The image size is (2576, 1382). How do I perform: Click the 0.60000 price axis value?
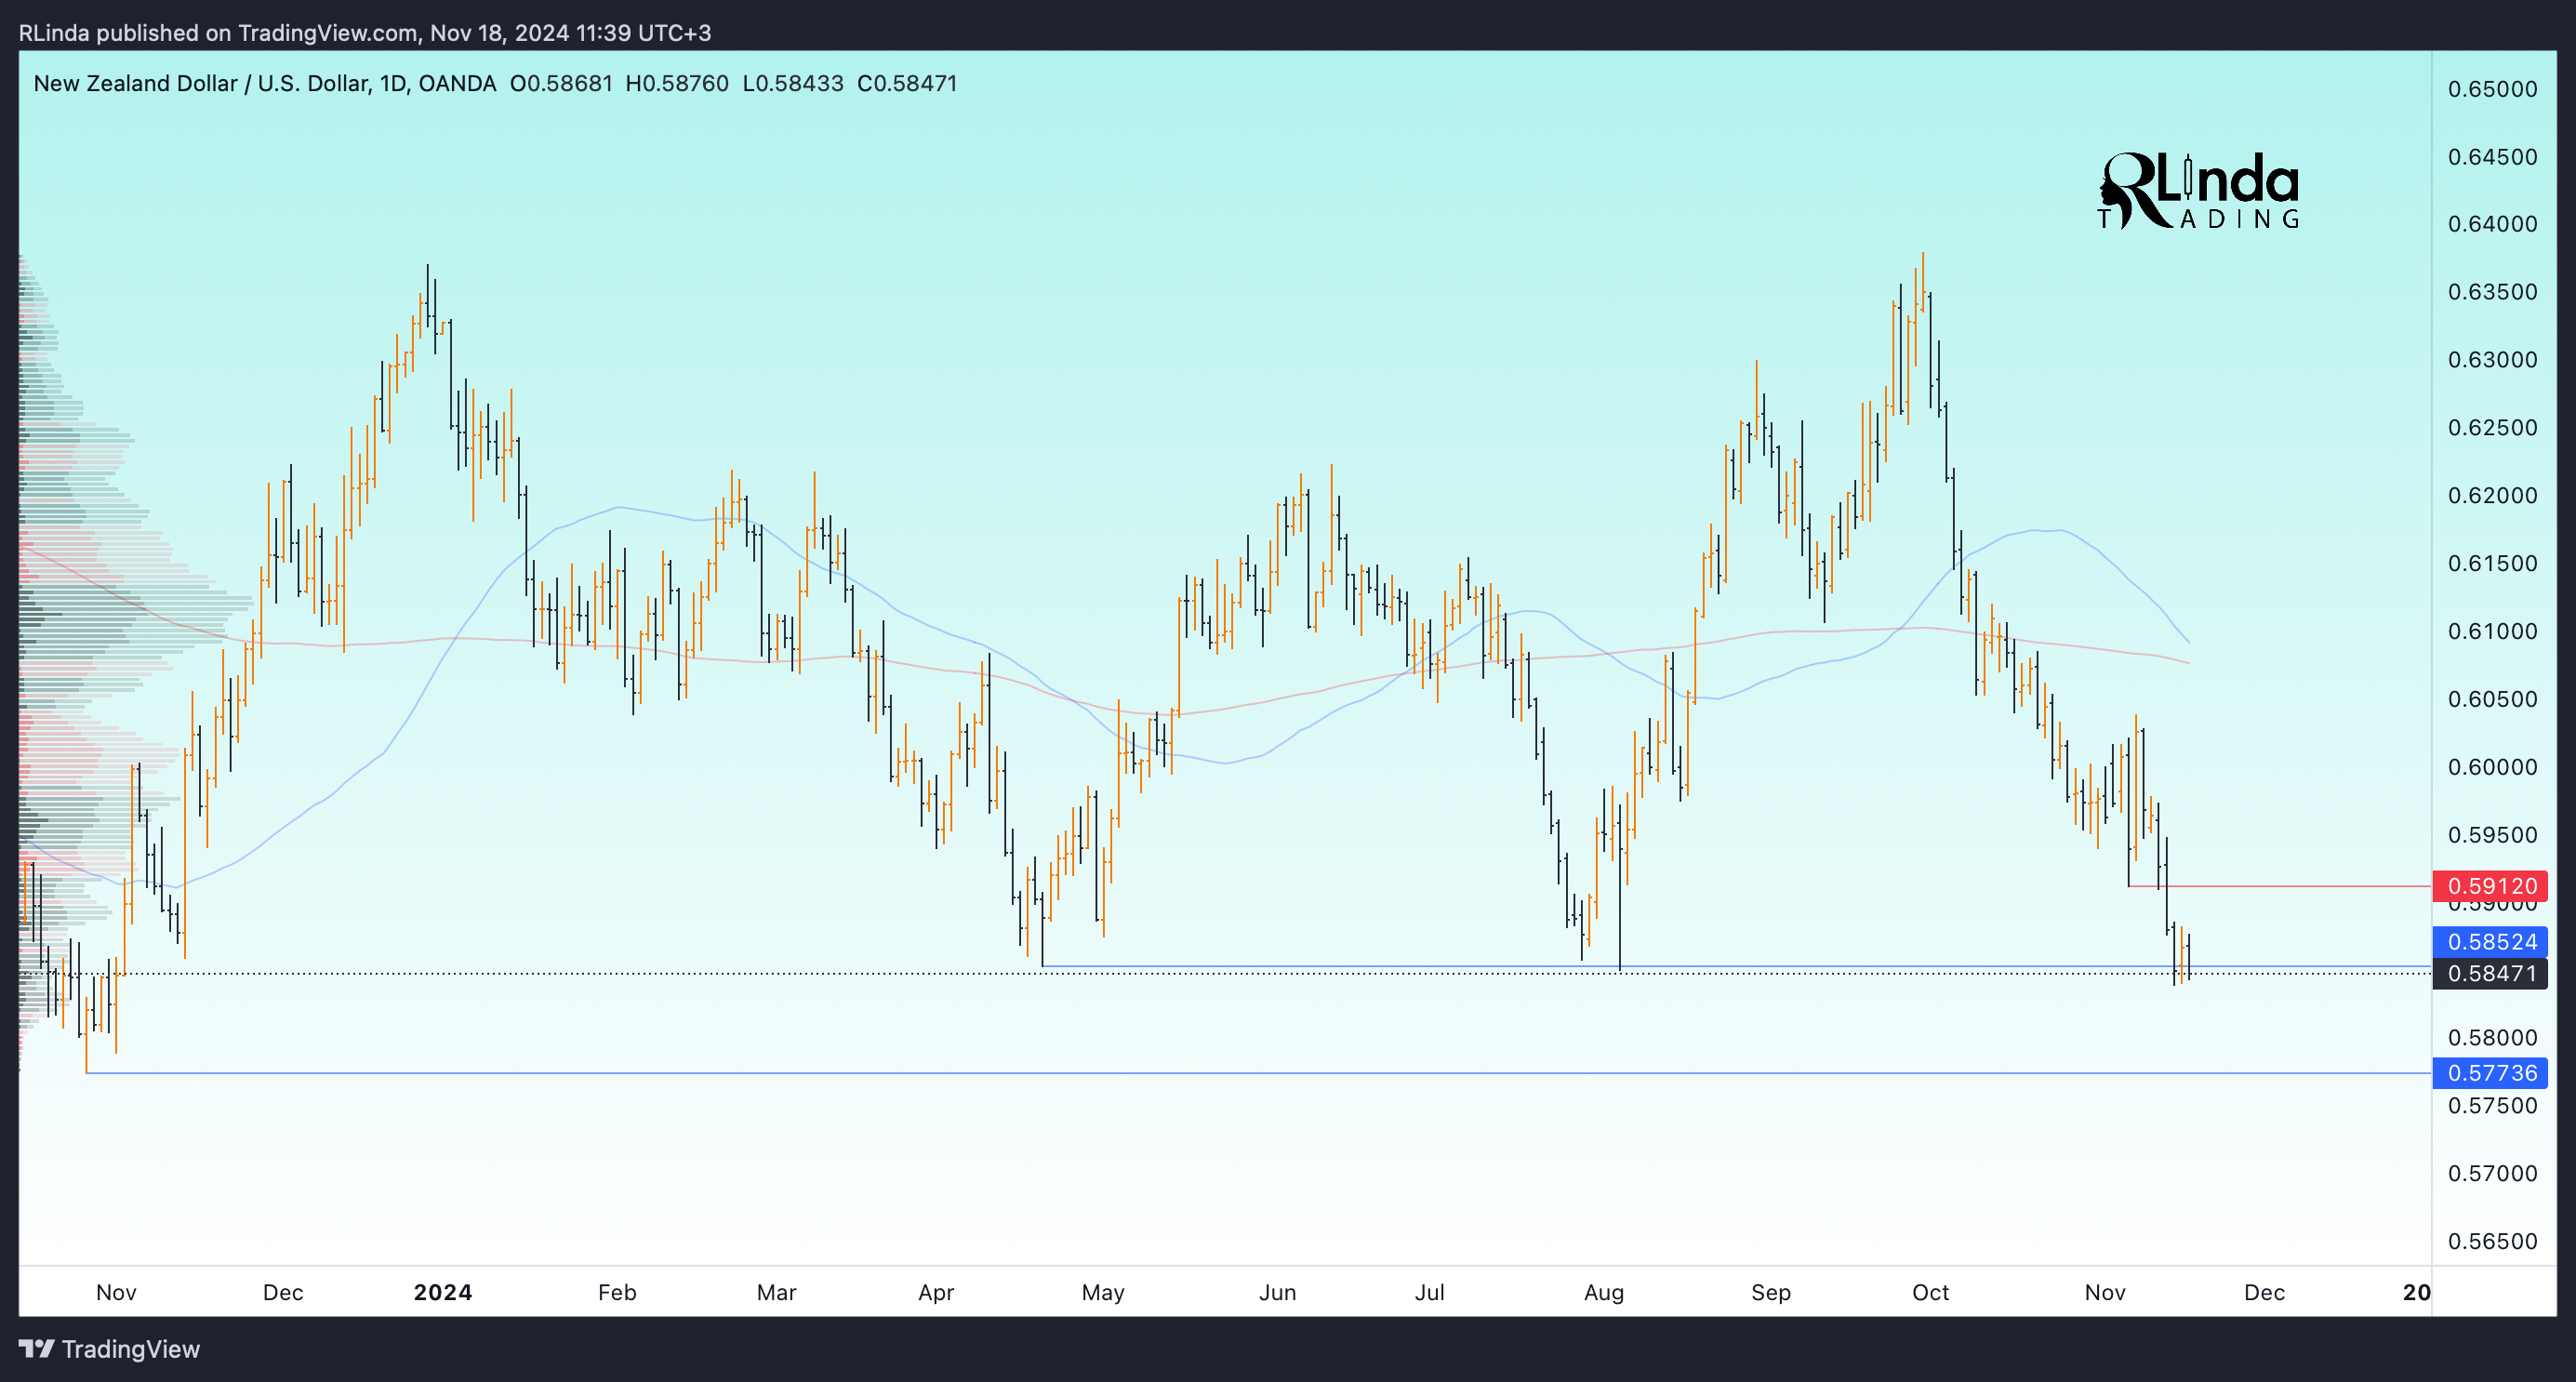(x=2492, y=767)
